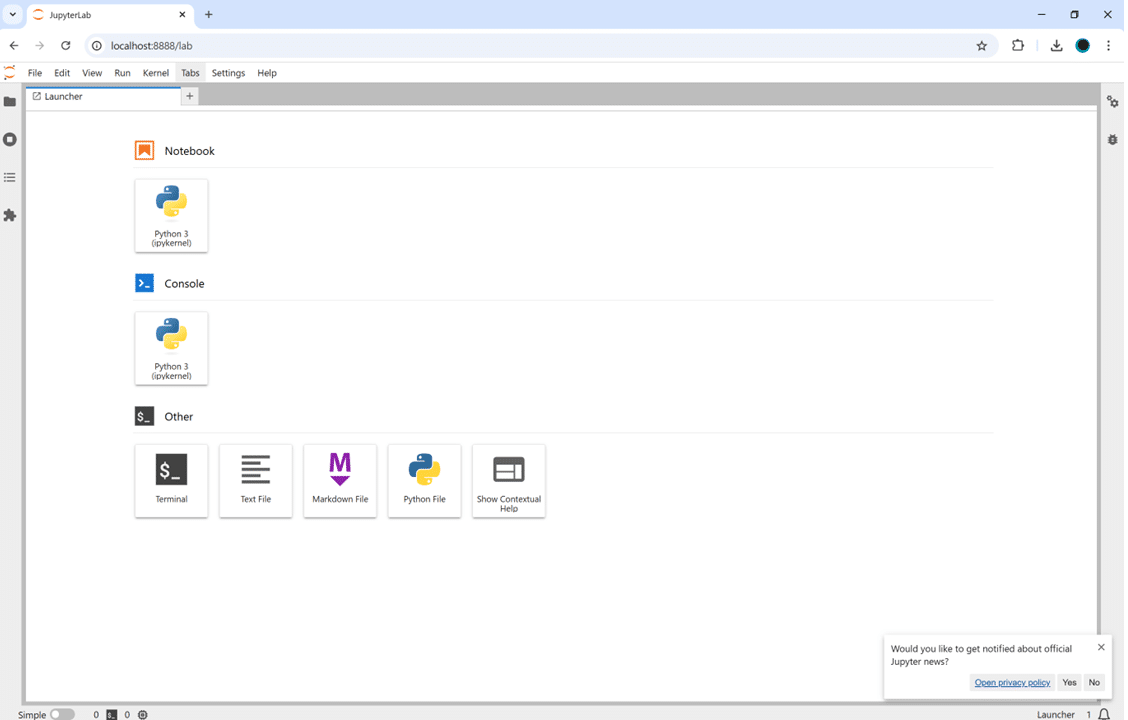
Task: Click Show Contextual Help tile
Action: point(509,480)
